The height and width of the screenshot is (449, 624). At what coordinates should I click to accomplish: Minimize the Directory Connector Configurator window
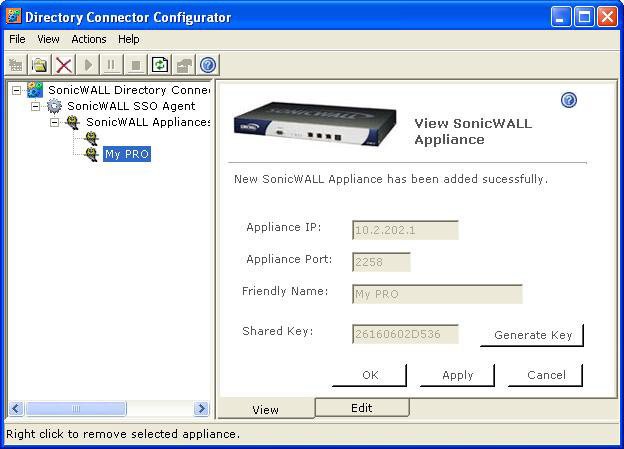(x=560, y=17)
